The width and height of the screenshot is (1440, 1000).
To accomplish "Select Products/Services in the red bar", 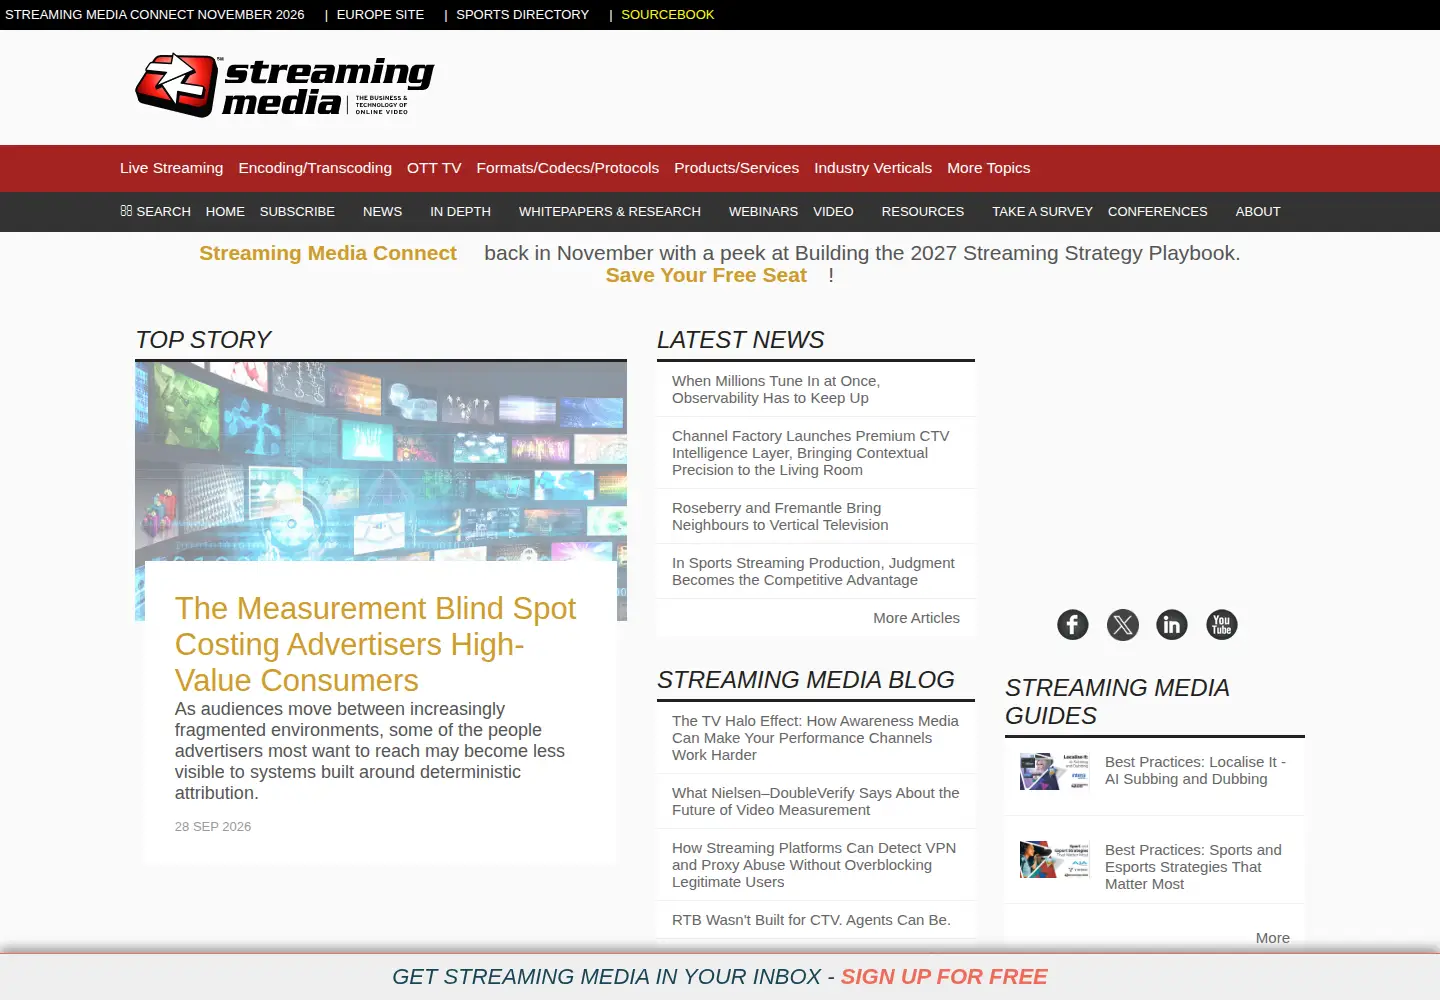I will pos(736,168).
